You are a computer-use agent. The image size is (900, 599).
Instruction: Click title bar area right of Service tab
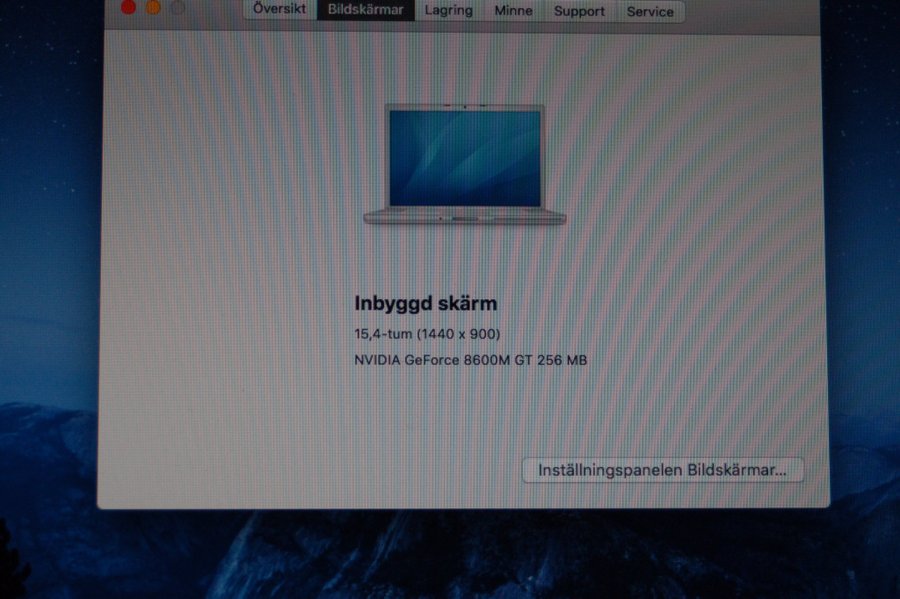point(750,10)
